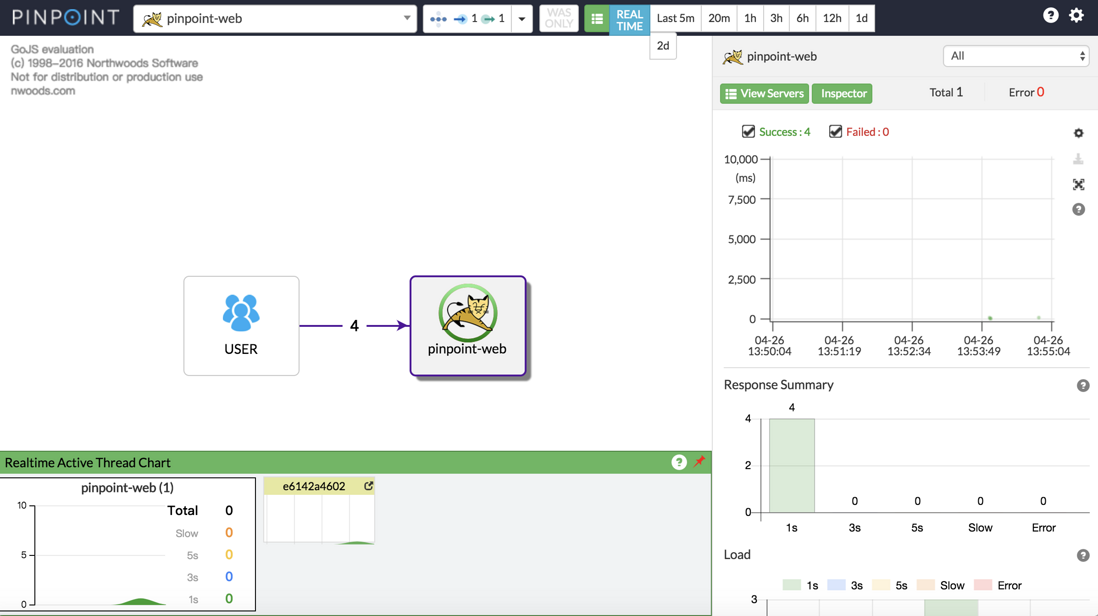Open the inbound/outbound depth dropdown arrow
Viewport: 1098px width, 616px height.
point(522,19)
